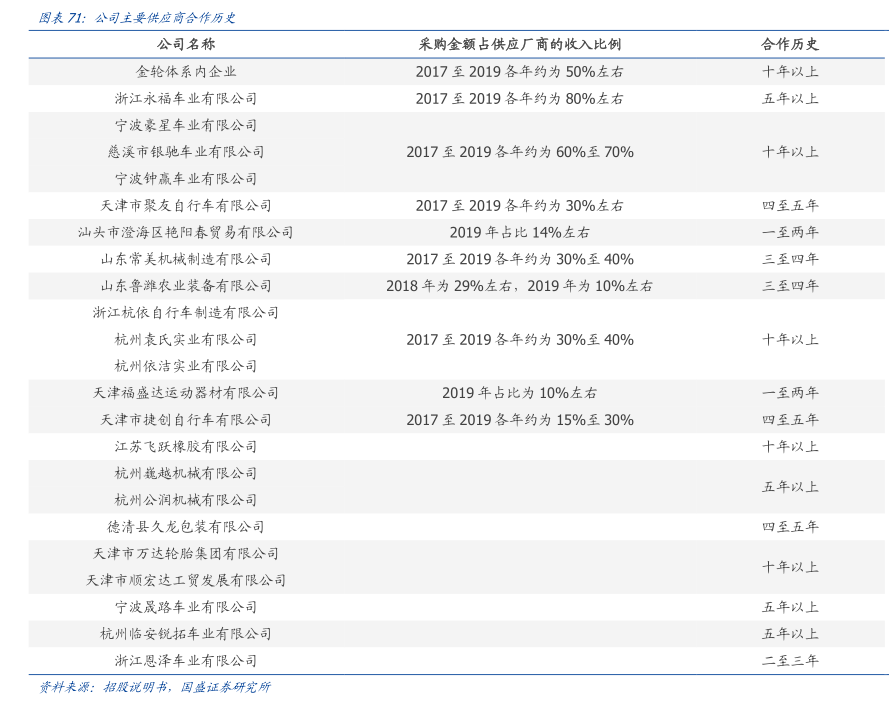Select the "合作历史" column header
The image size is (889, 715).
click(x=790, y=45)
